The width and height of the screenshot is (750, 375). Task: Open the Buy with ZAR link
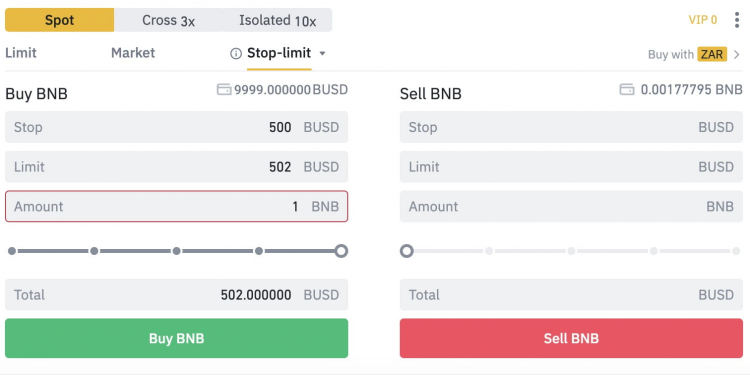tap(687, 55)
